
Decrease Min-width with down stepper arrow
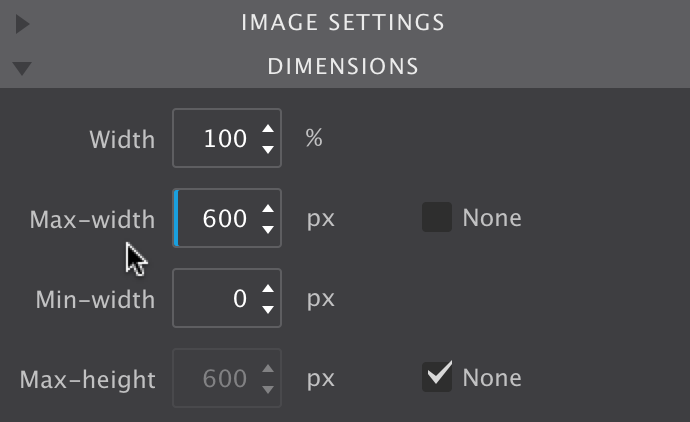point(267,309)
